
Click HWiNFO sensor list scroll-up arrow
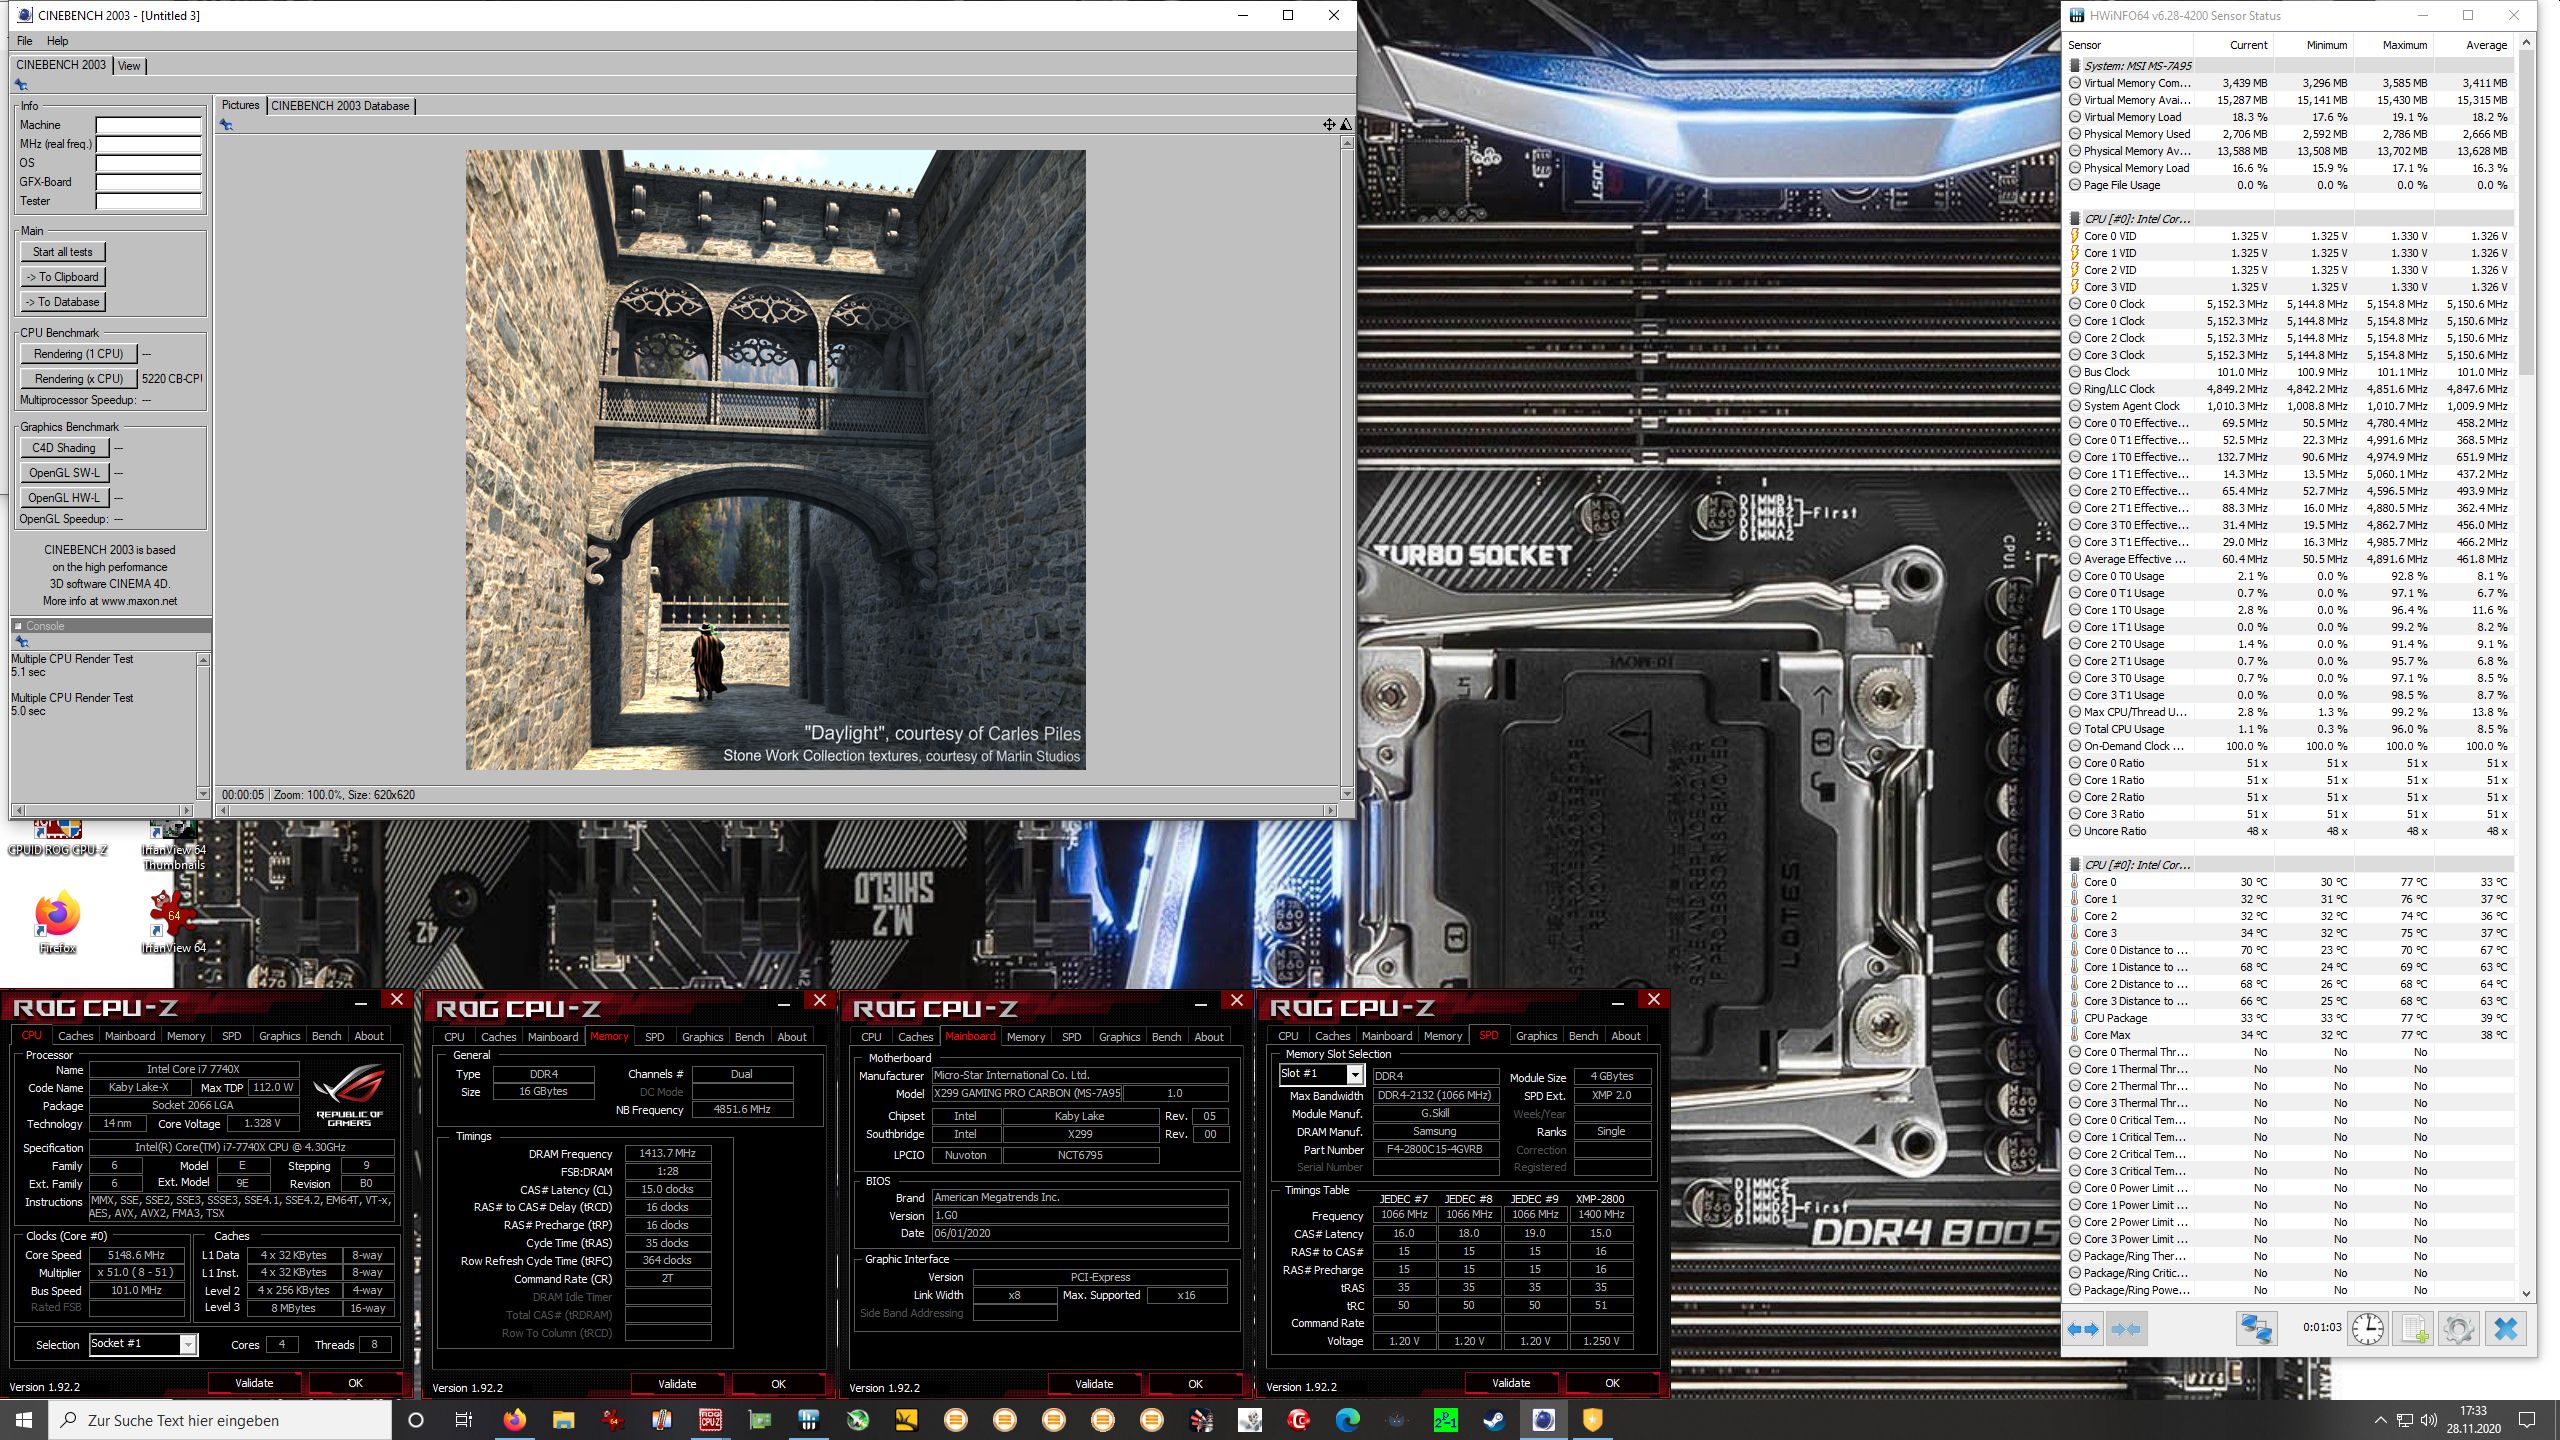(2526, 42)
